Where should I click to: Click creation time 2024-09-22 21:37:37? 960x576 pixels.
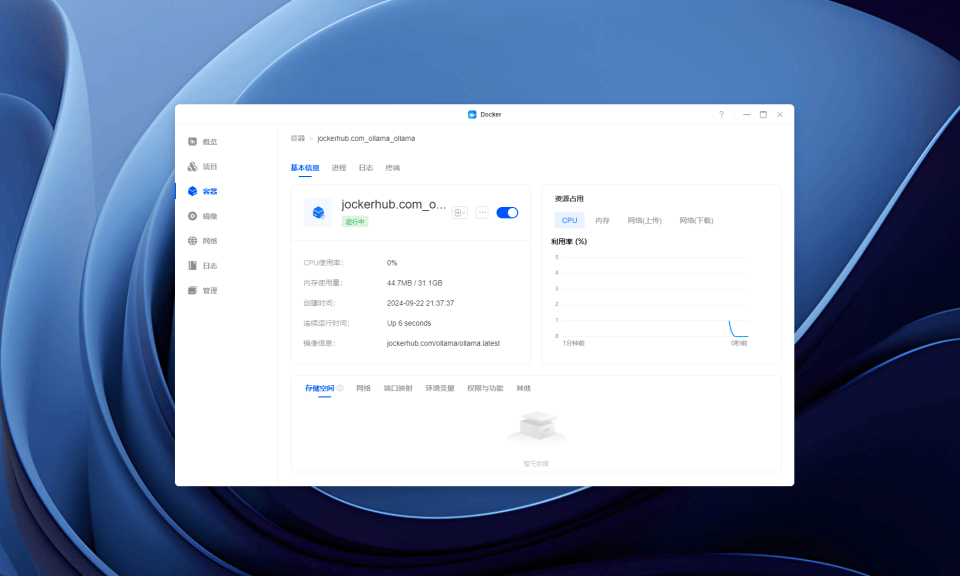coord(421,303)
